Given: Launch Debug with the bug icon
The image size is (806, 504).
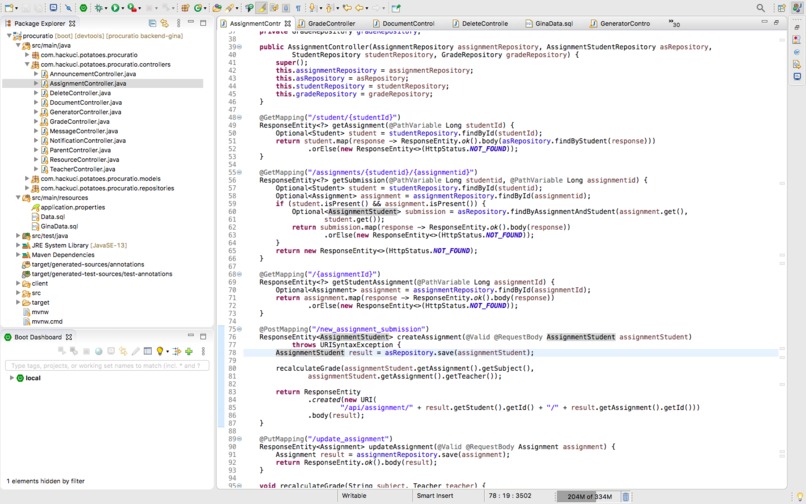Looking at the screenshot, I should (99, 8).
